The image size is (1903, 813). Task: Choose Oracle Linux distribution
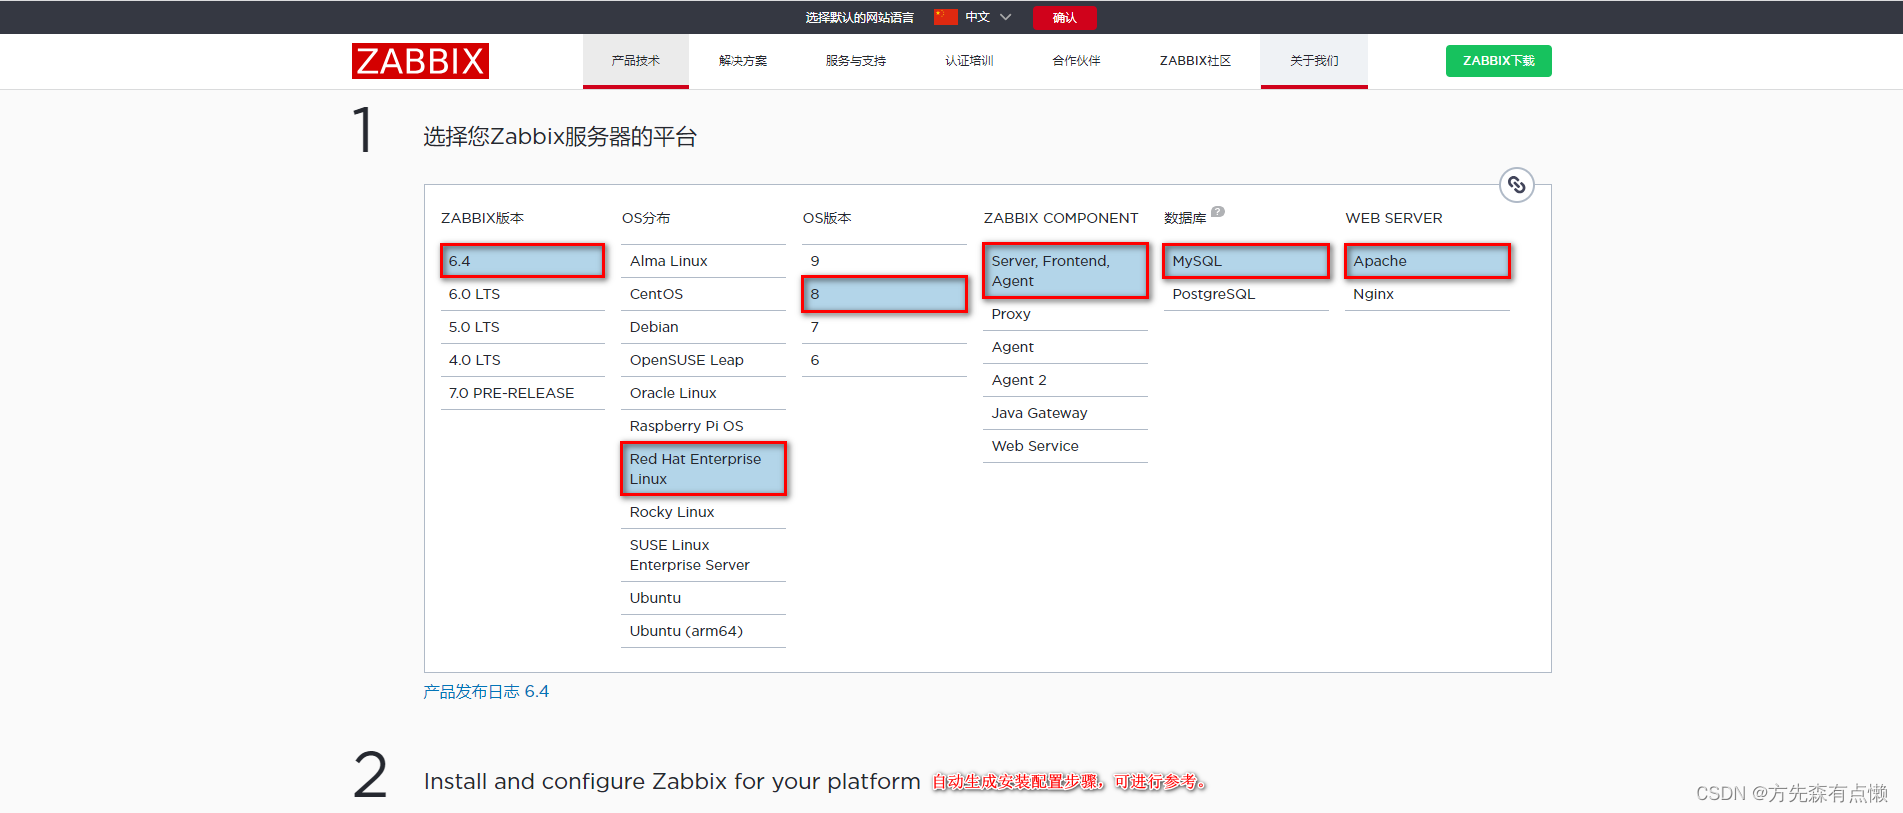point(703,393)
